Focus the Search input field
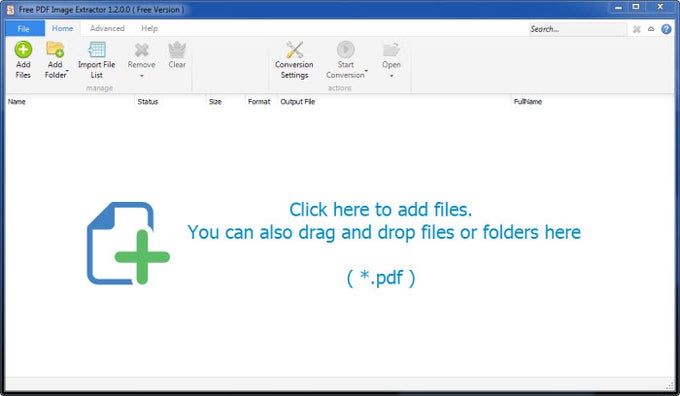The height and width of the screenshot is (396, 680). [x=577, y=29]
